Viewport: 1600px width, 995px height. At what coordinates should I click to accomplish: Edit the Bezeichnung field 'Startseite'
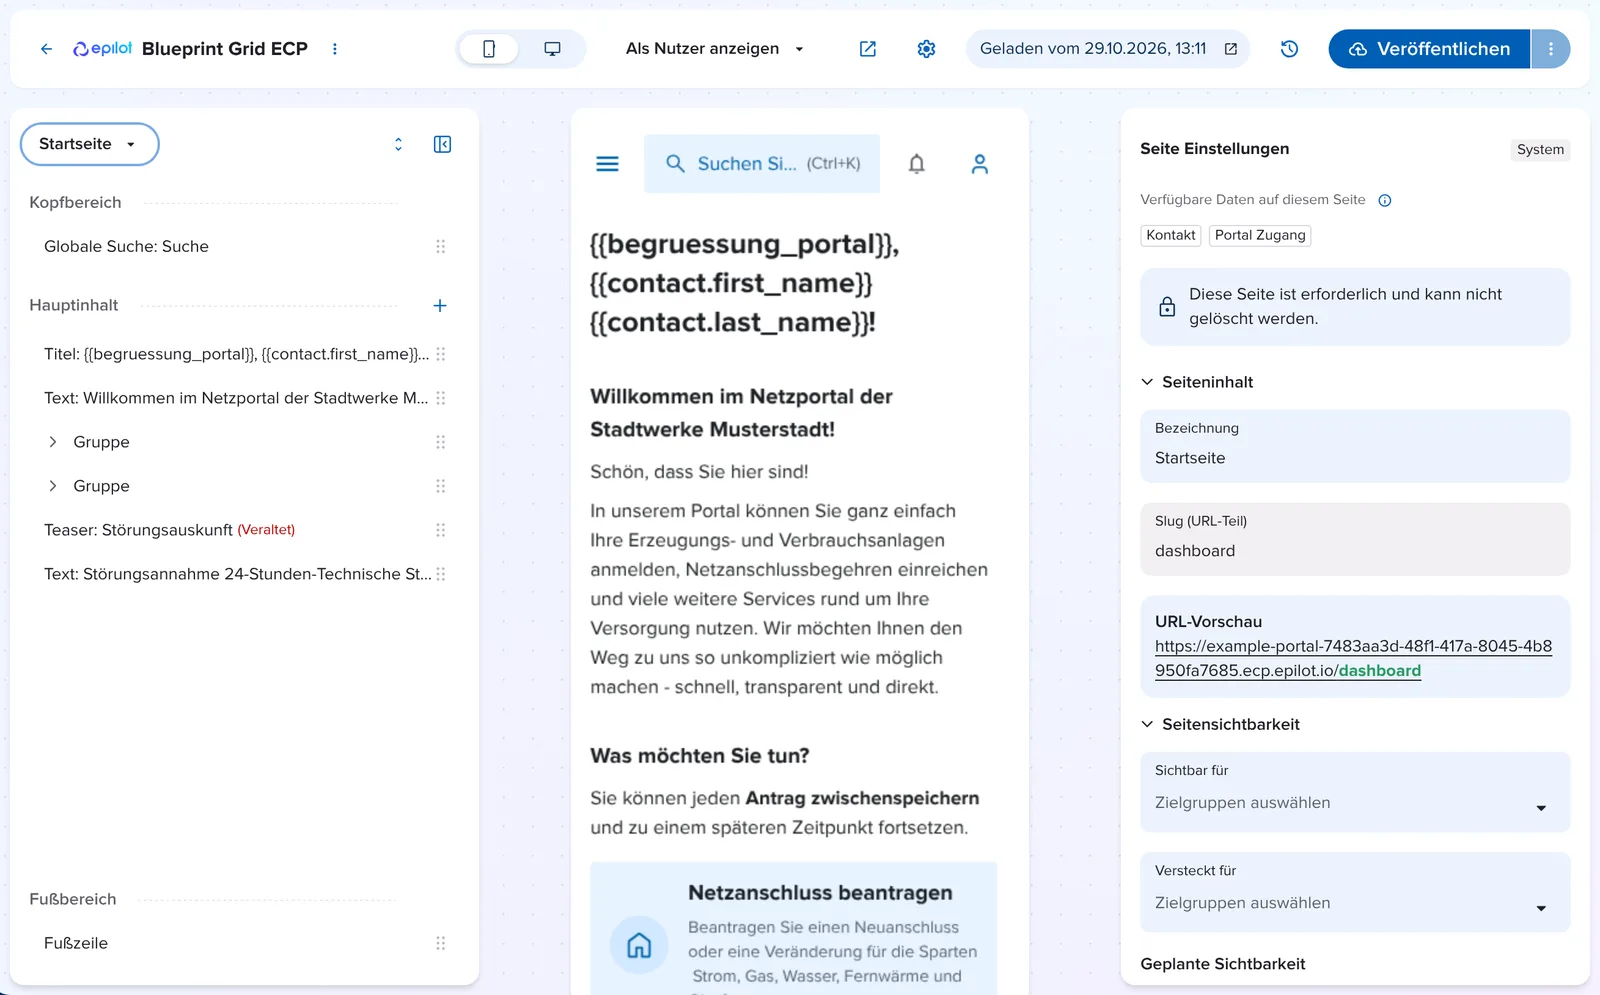tap(1355, 446)
